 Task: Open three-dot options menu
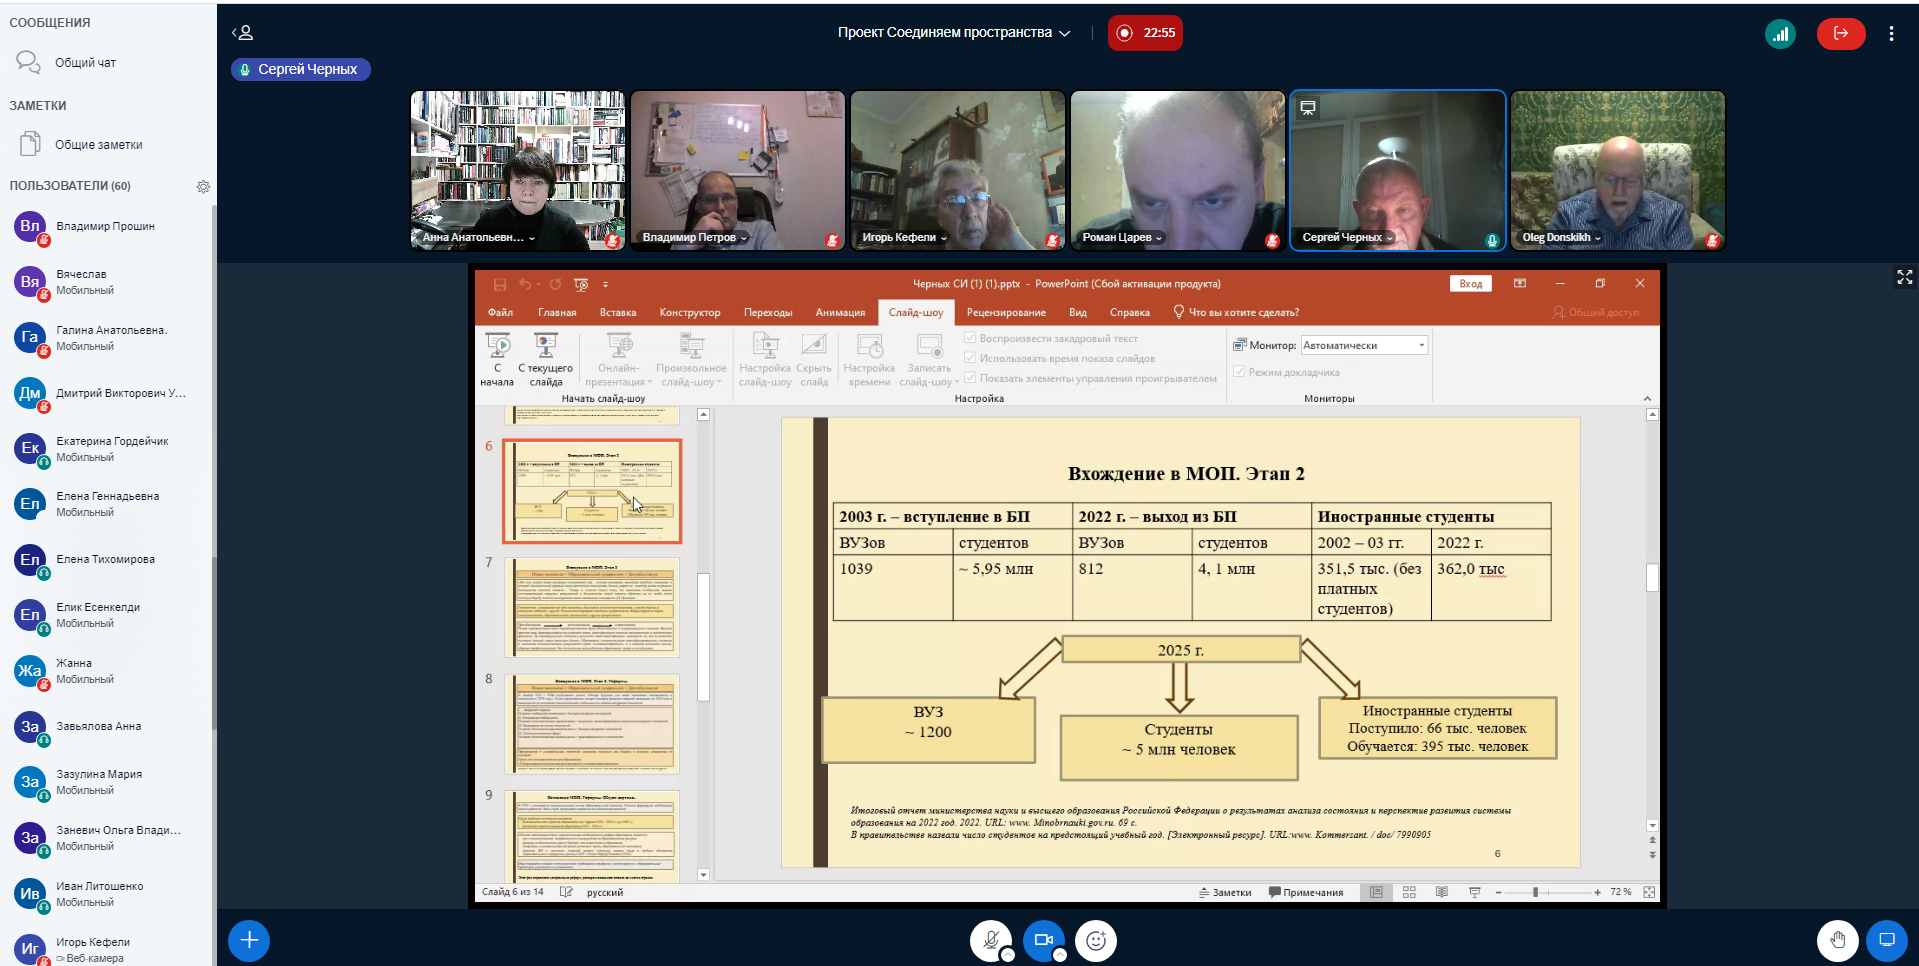tap(1891, 33)
